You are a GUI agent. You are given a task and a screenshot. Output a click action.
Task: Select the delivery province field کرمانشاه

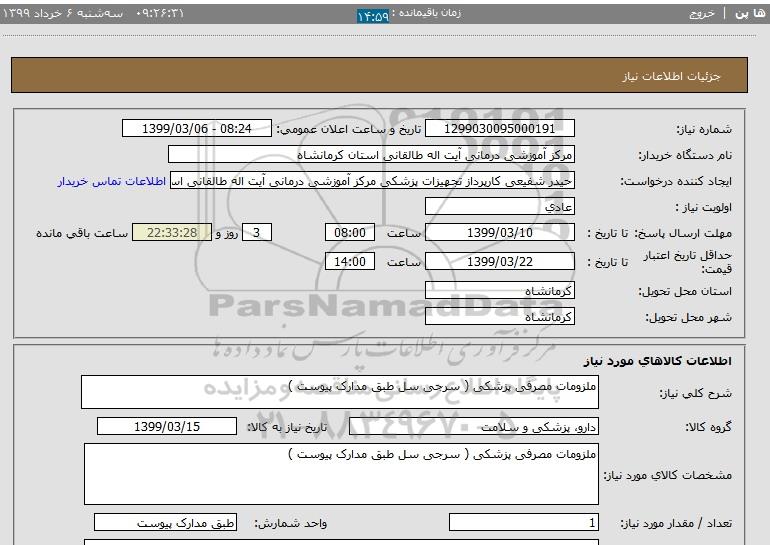[x=499, y=291]
